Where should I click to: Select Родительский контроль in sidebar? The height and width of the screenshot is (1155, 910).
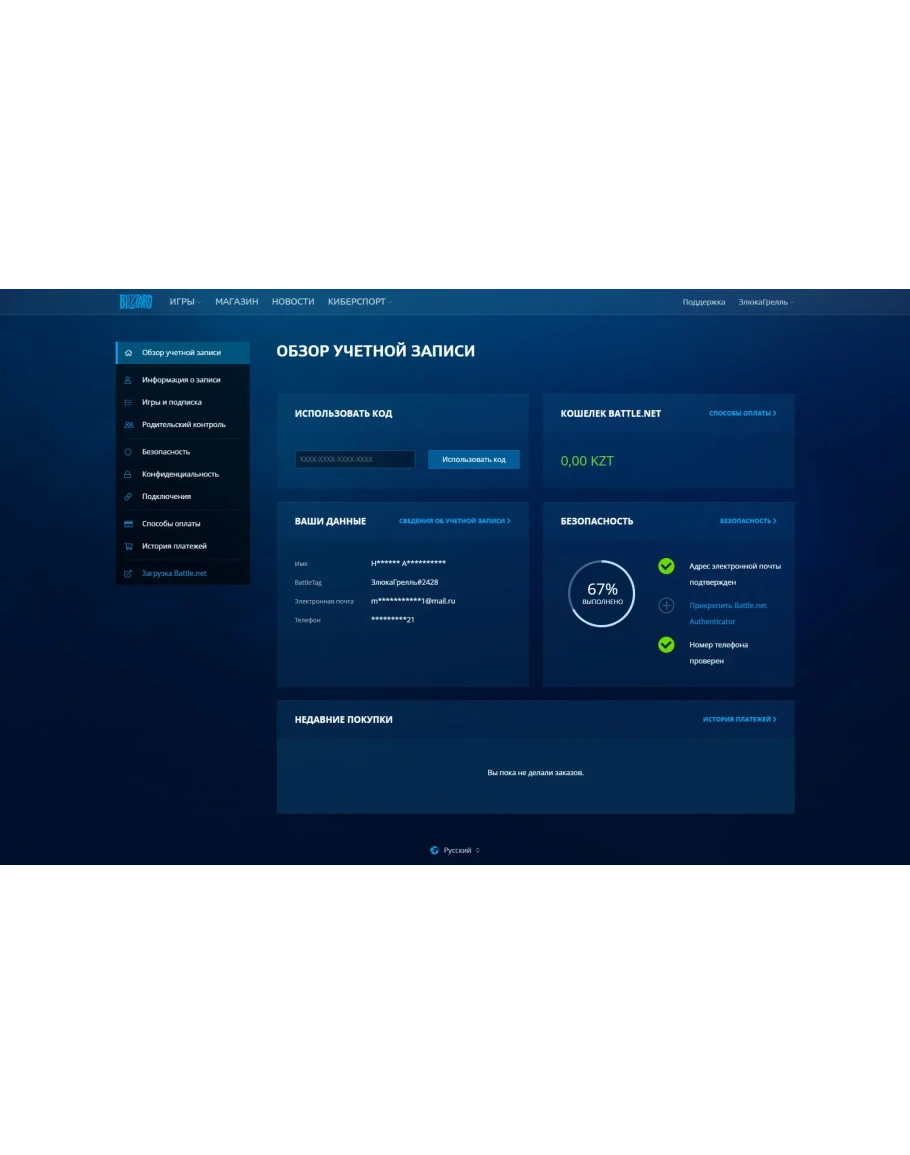[x=183, y=424]
